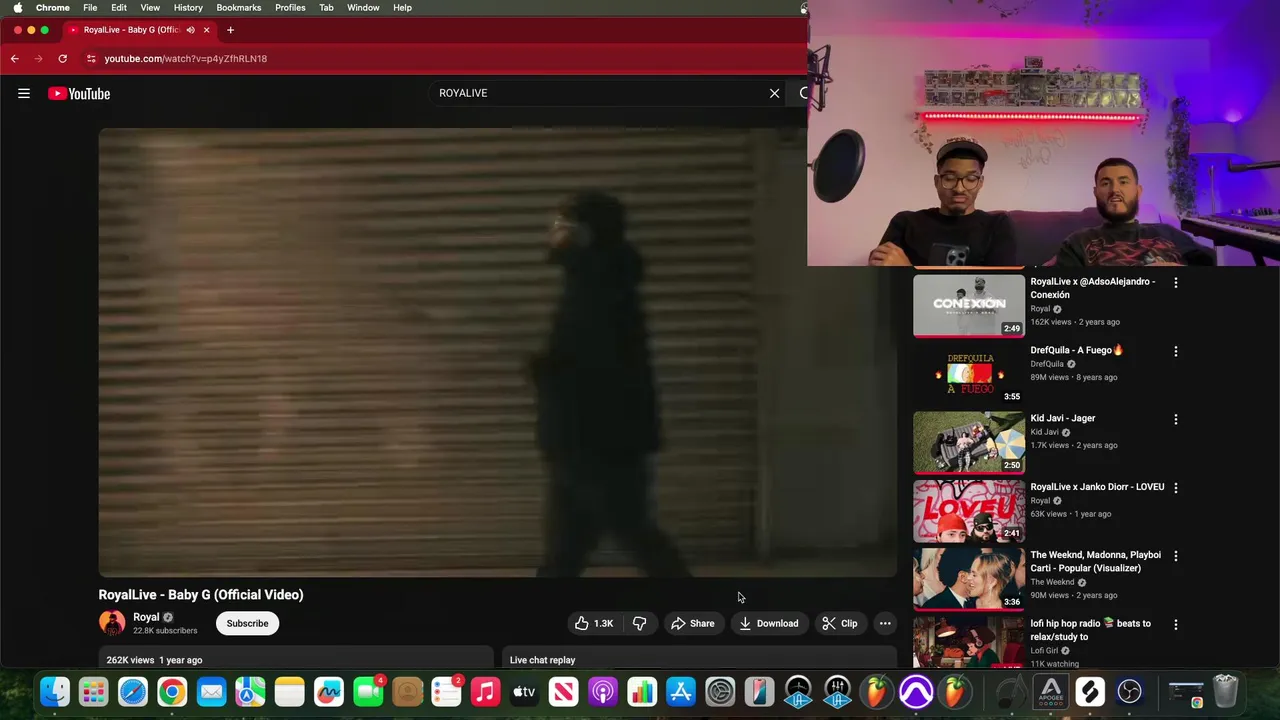Open FaceTime from the Dock
1280x720 pixels.
click(368, 691)
